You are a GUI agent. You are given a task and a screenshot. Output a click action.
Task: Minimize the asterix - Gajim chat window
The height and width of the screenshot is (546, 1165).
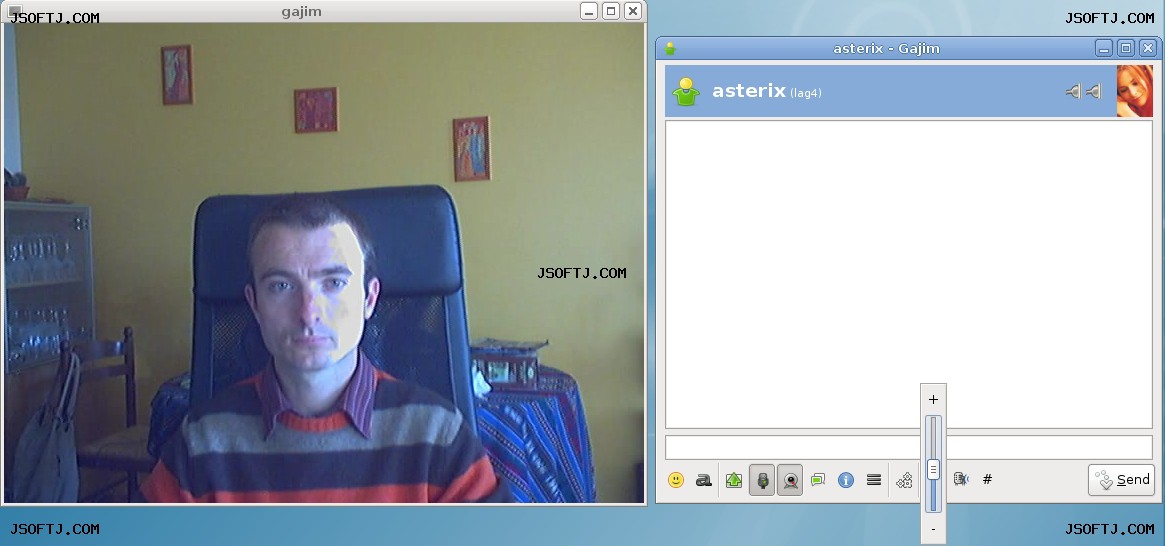[1104, 49]
